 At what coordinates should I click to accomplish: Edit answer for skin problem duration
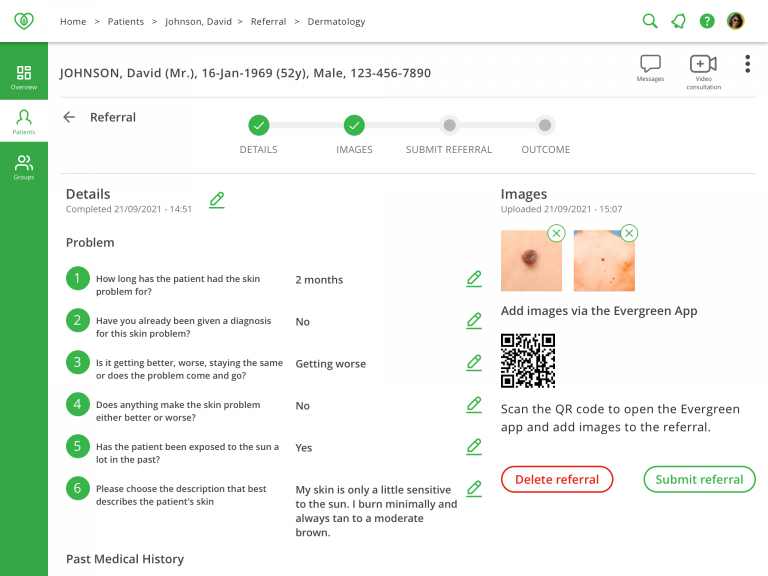pos(474,279)
